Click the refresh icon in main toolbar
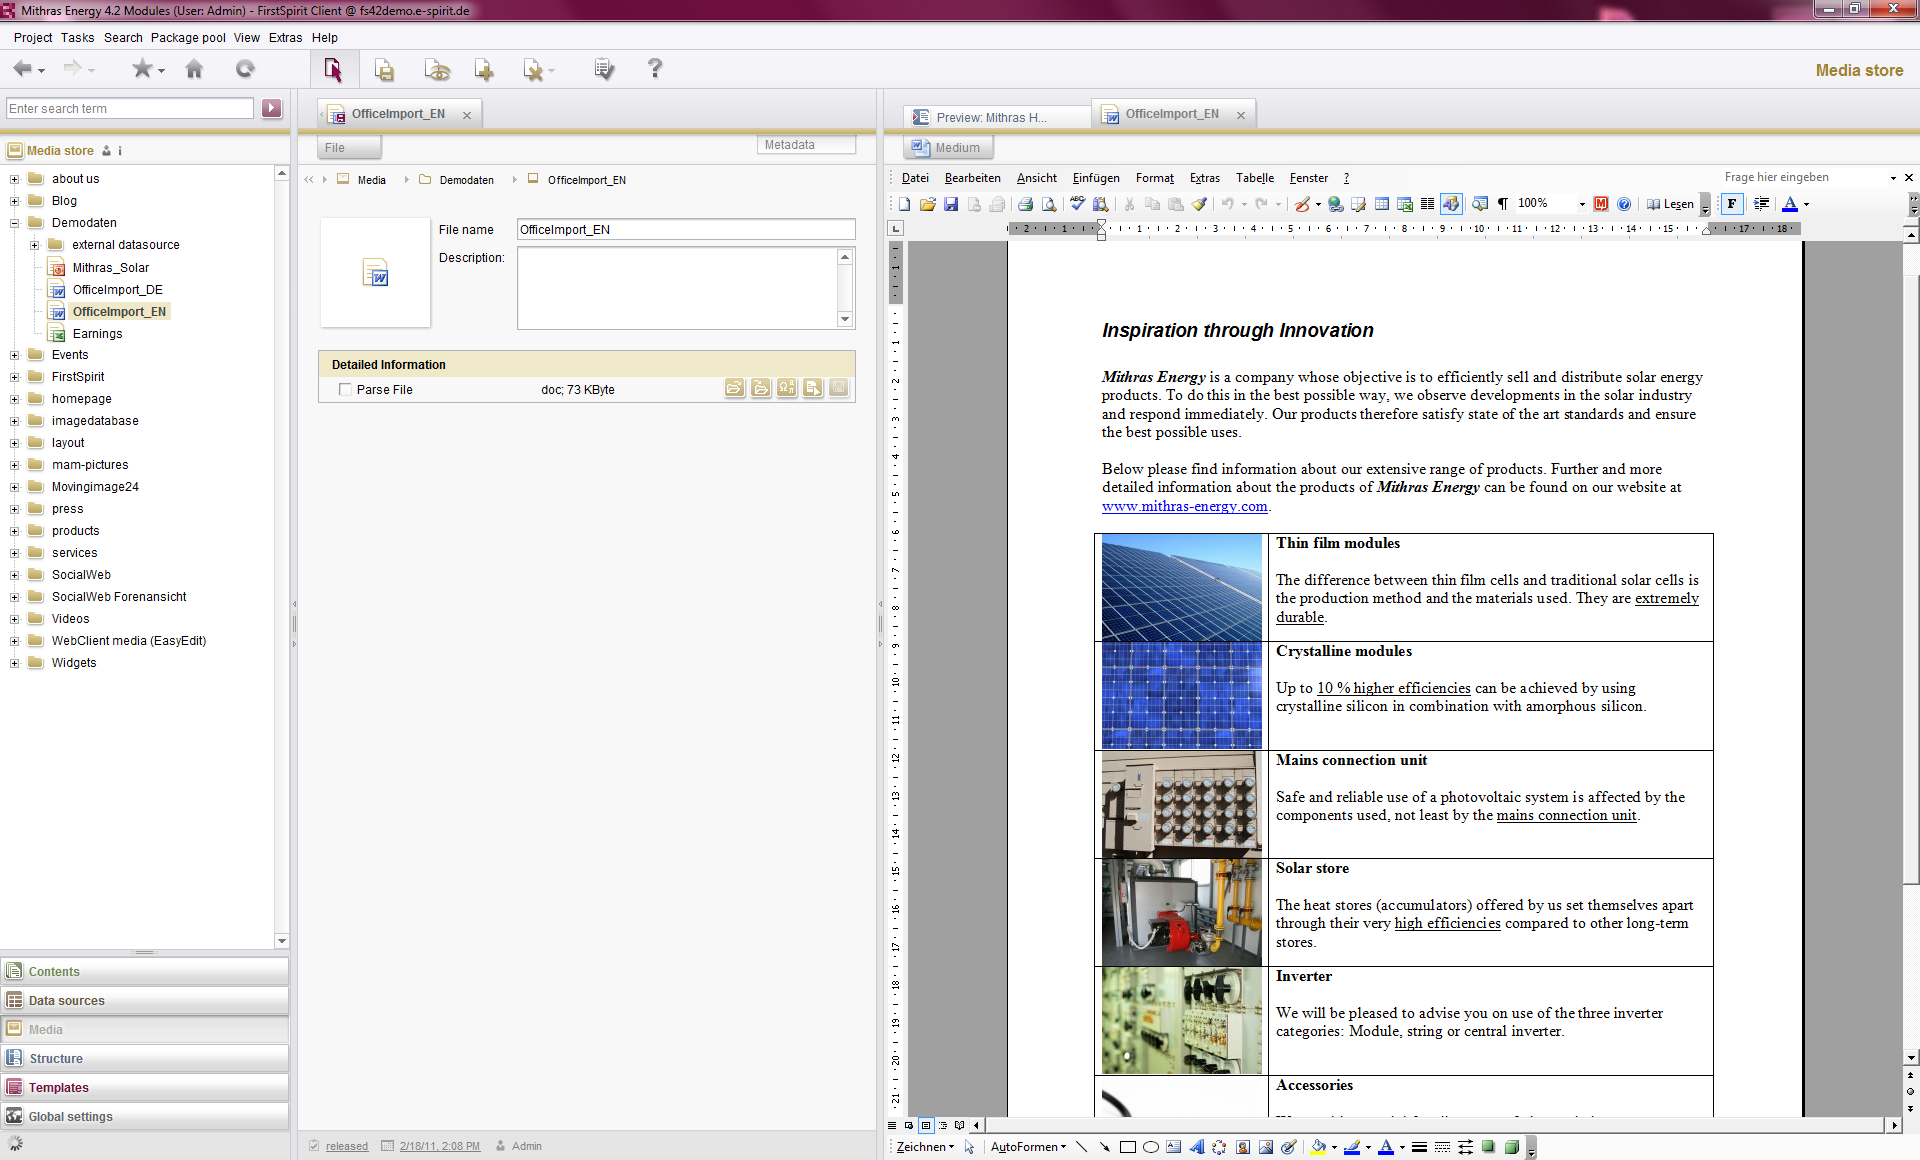 pyautogui.click(x=245, y=69)
